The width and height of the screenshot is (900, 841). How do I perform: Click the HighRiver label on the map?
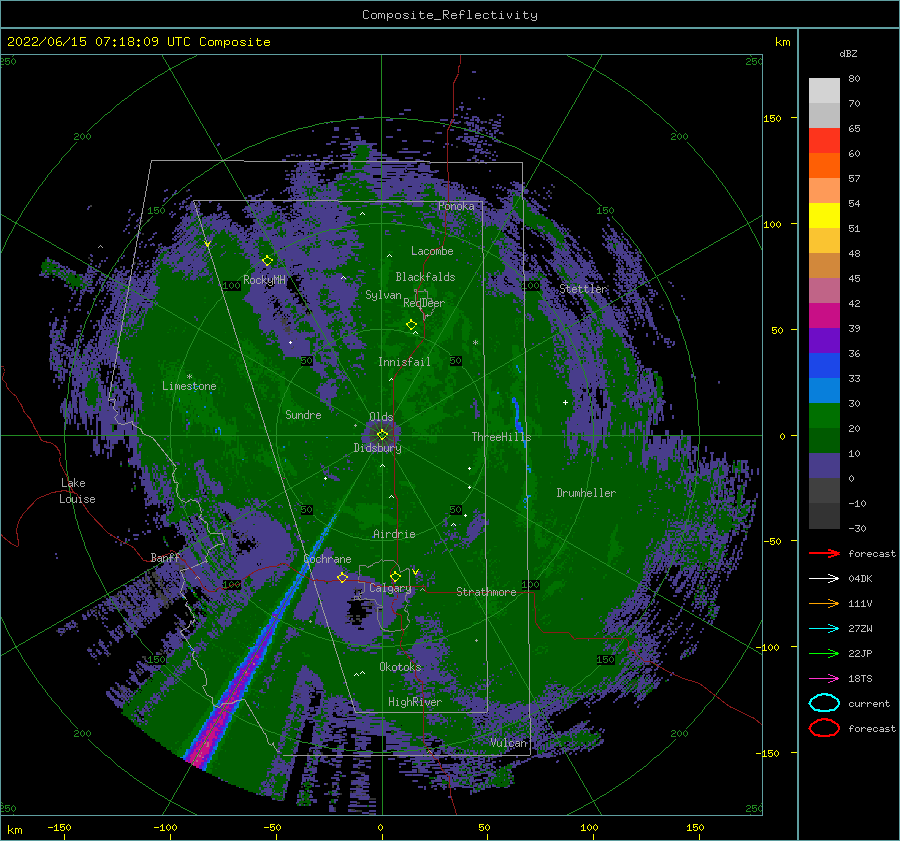coord(415,702)
